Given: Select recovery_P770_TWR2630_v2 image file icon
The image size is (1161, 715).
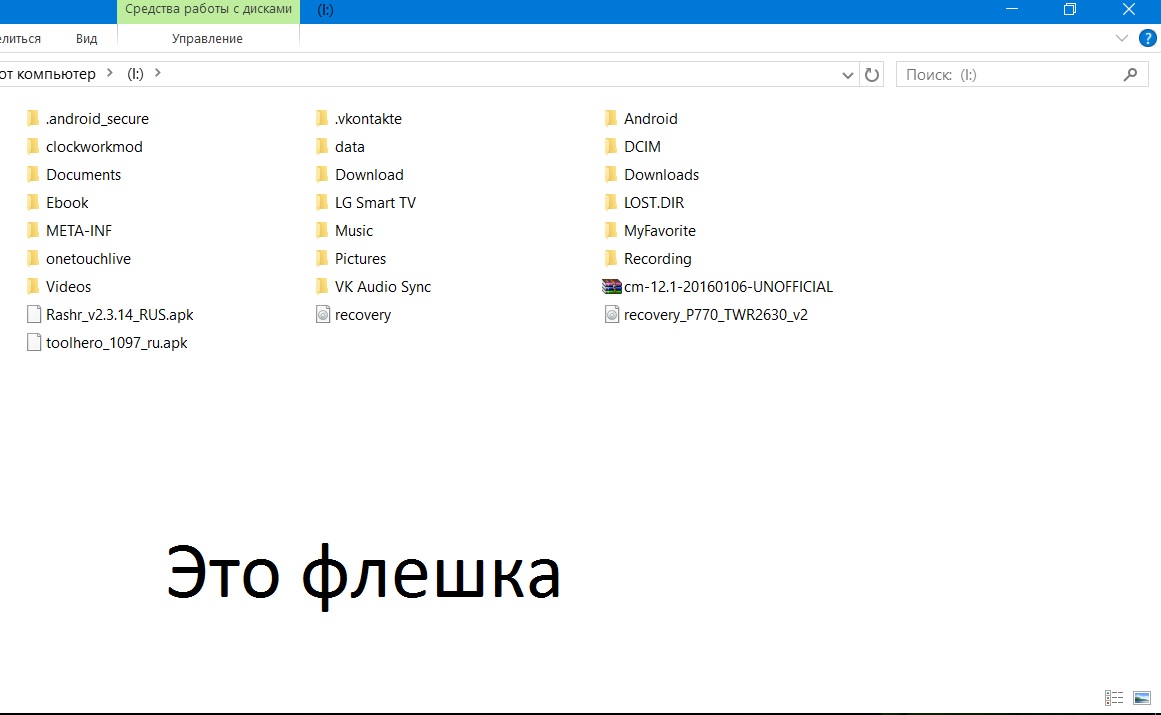Looking at the screenshot, I should click(612, 315).
